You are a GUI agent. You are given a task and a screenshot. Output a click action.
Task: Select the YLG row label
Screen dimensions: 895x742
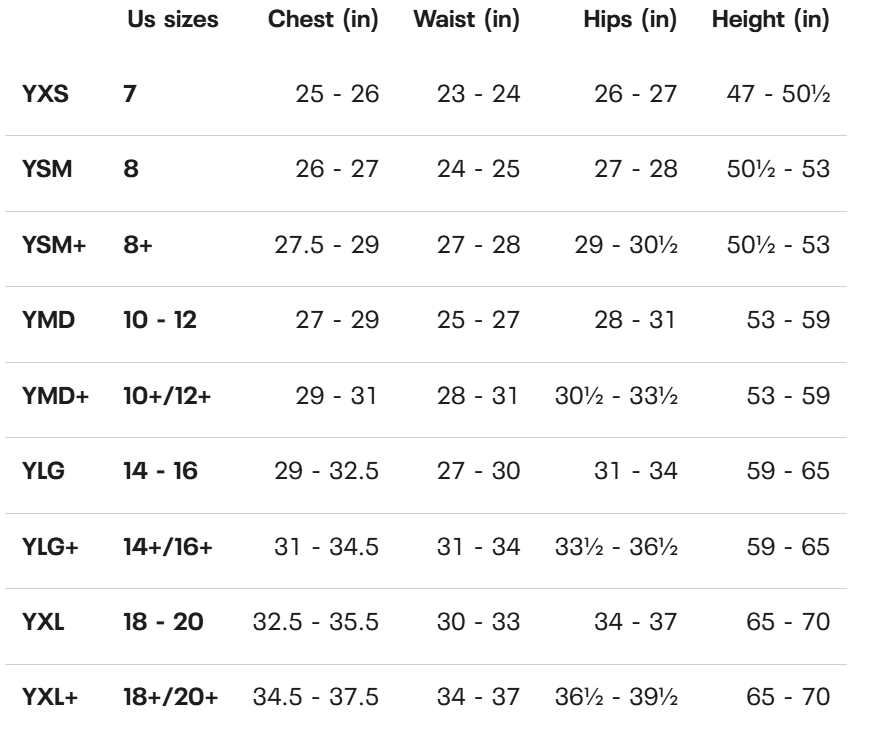[x=43, y=471]
